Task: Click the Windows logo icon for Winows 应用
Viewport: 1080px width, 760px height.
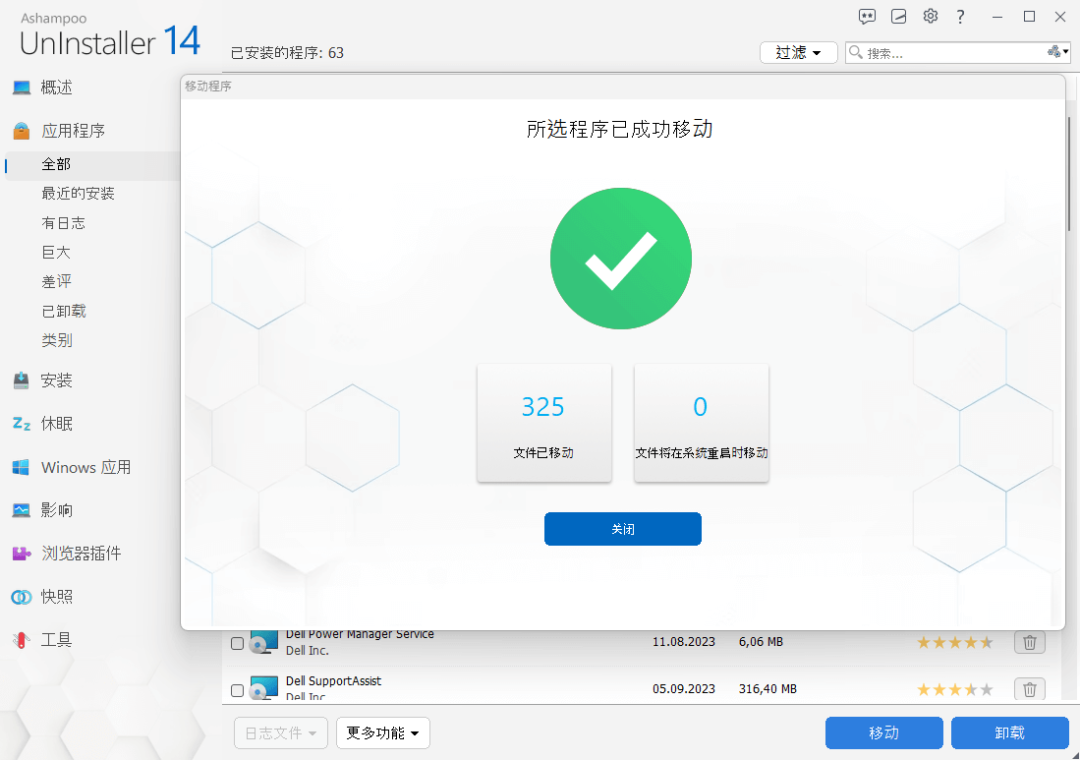Action: (x=21, y=467)
